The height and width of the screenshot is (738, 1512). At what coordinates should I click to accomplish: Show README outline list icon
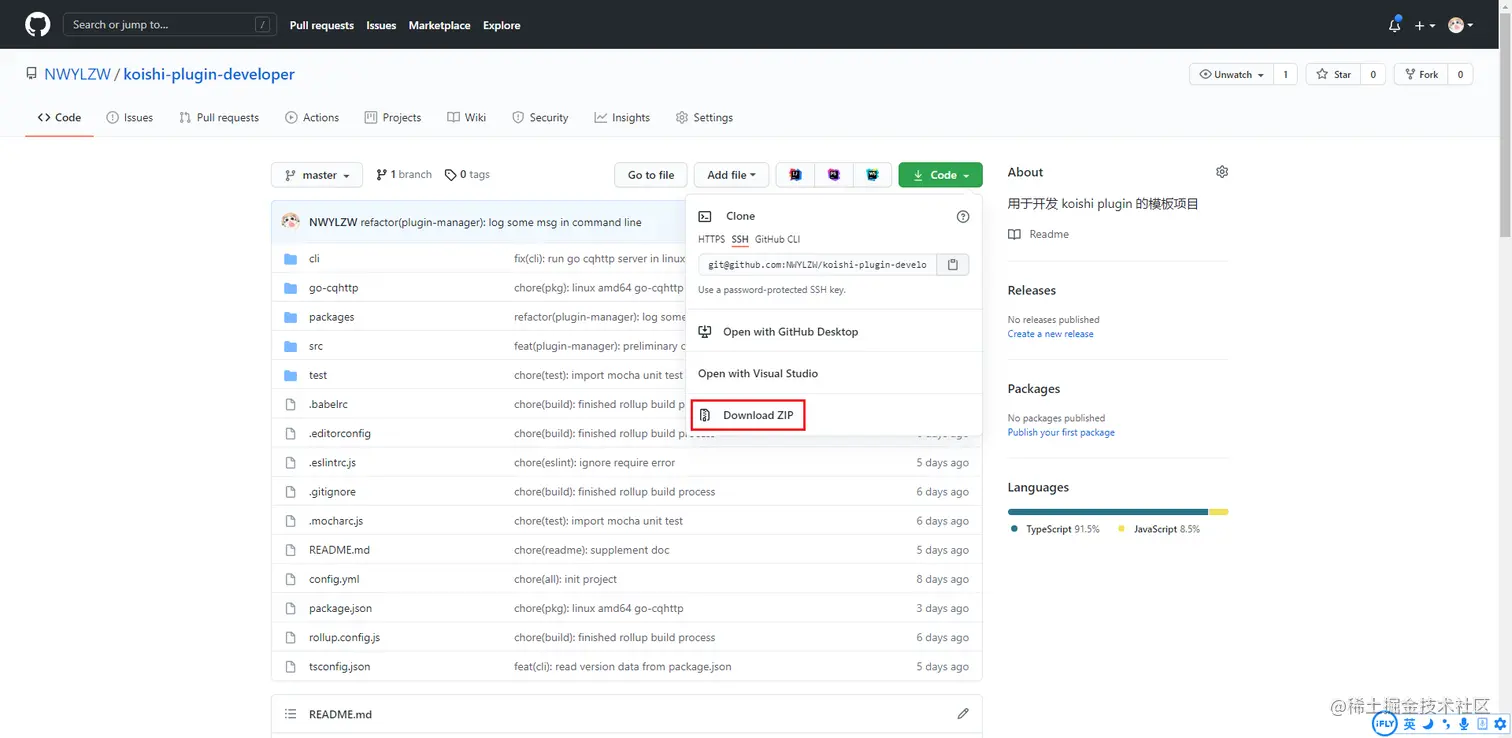tap(290, 714)
